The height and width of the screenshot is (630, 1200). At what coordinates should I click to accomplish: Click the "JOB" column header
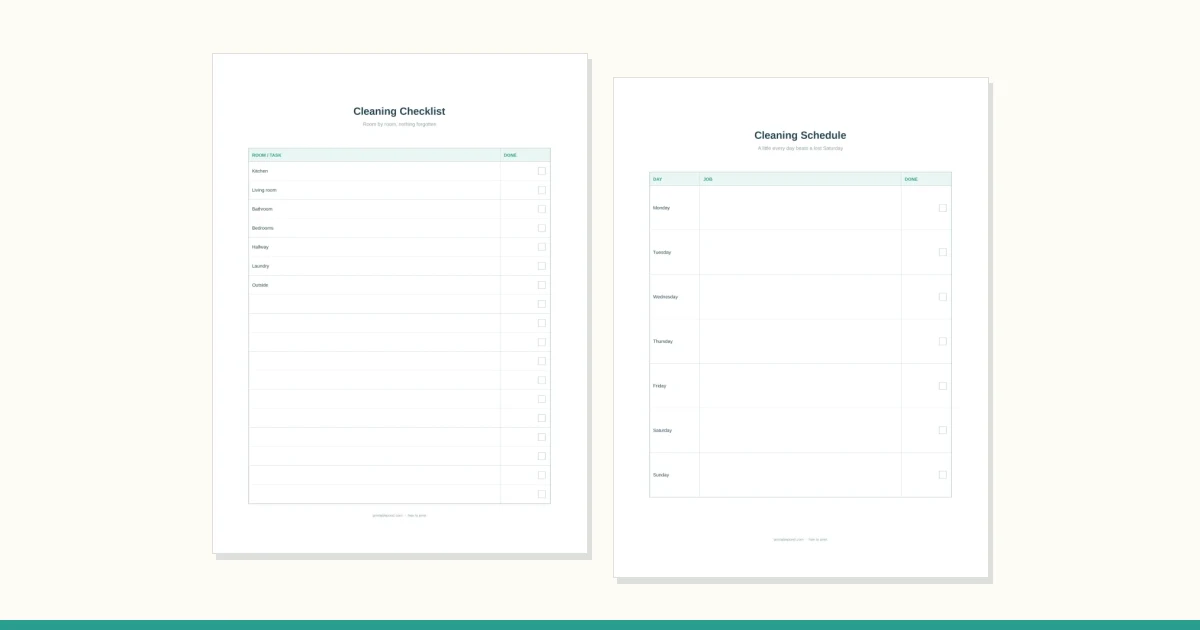click(x=708, y=179)
